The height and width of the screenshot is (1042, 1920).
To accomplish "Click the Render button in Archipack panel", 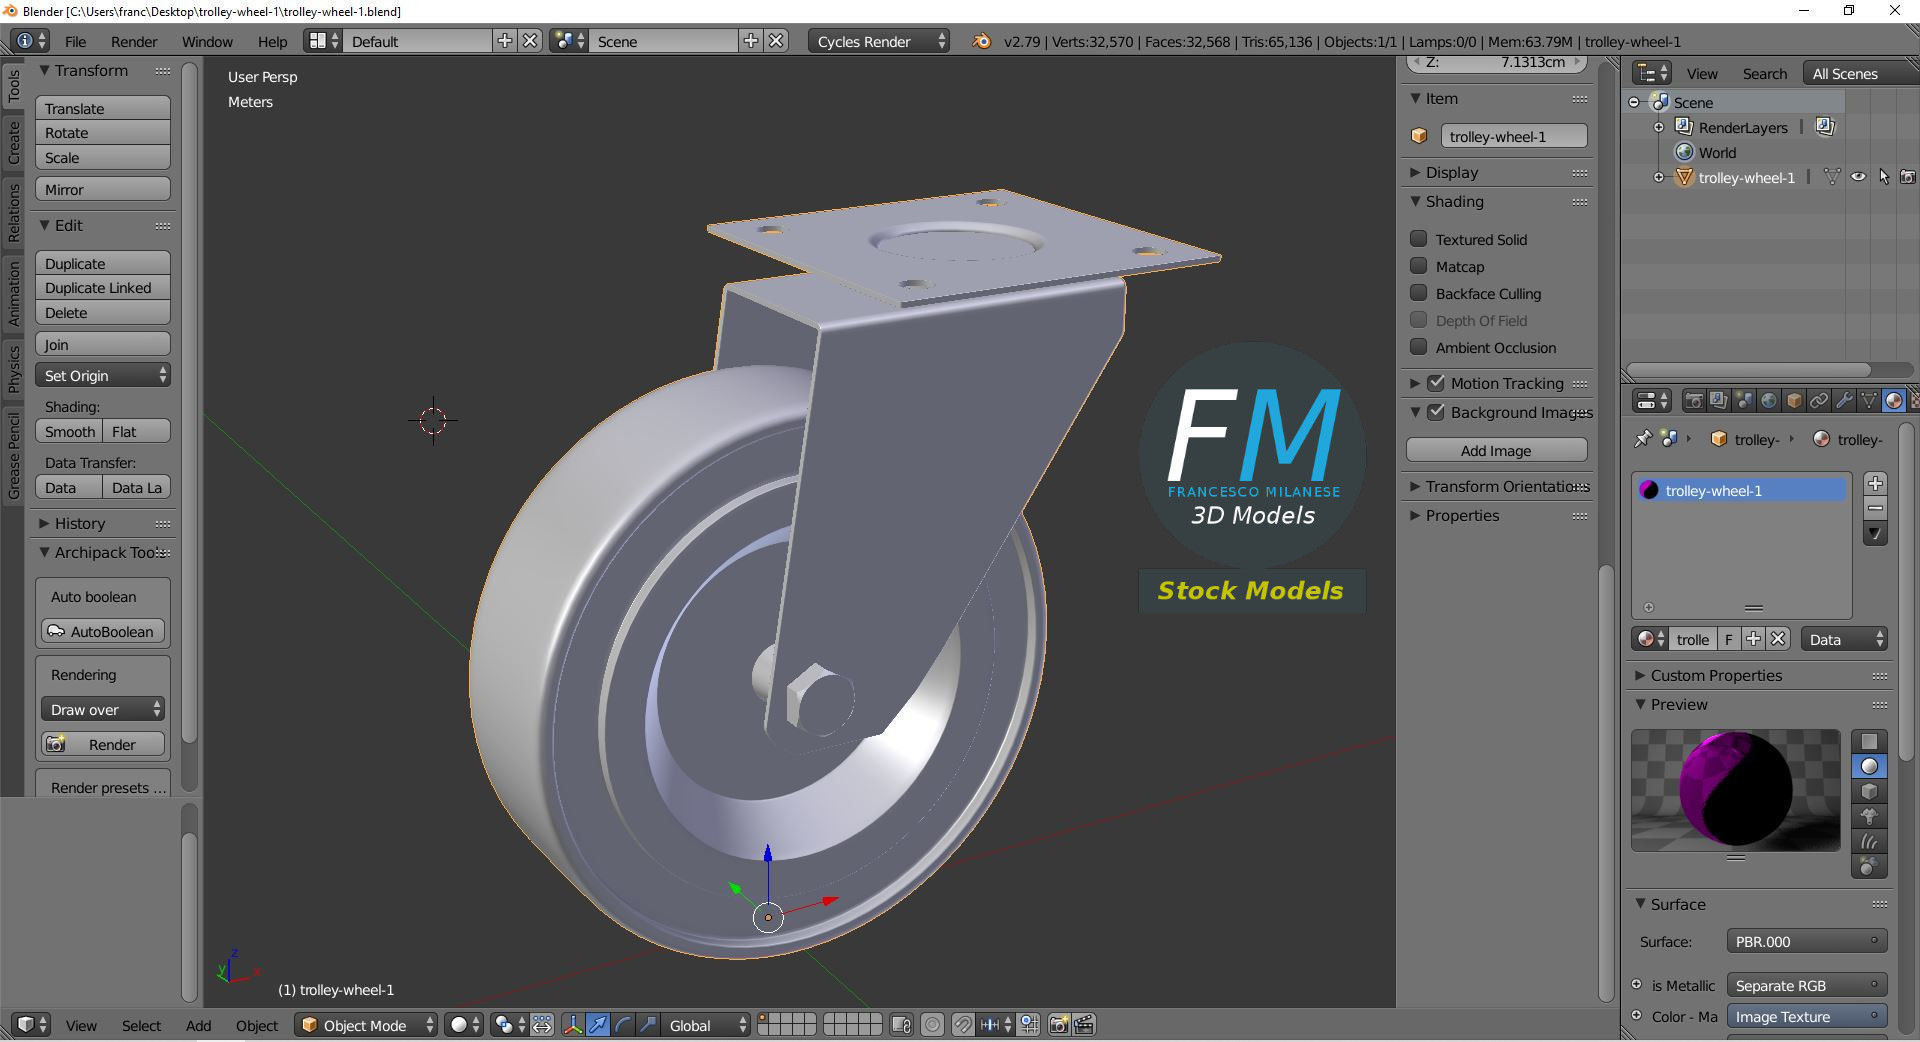I will 103,744.
